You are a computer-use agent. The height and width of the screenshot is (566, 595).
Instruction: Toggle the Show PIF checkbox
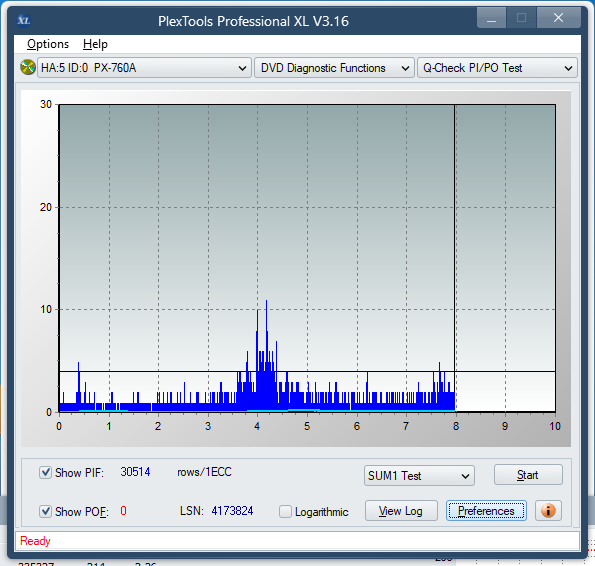pos(46,473)
